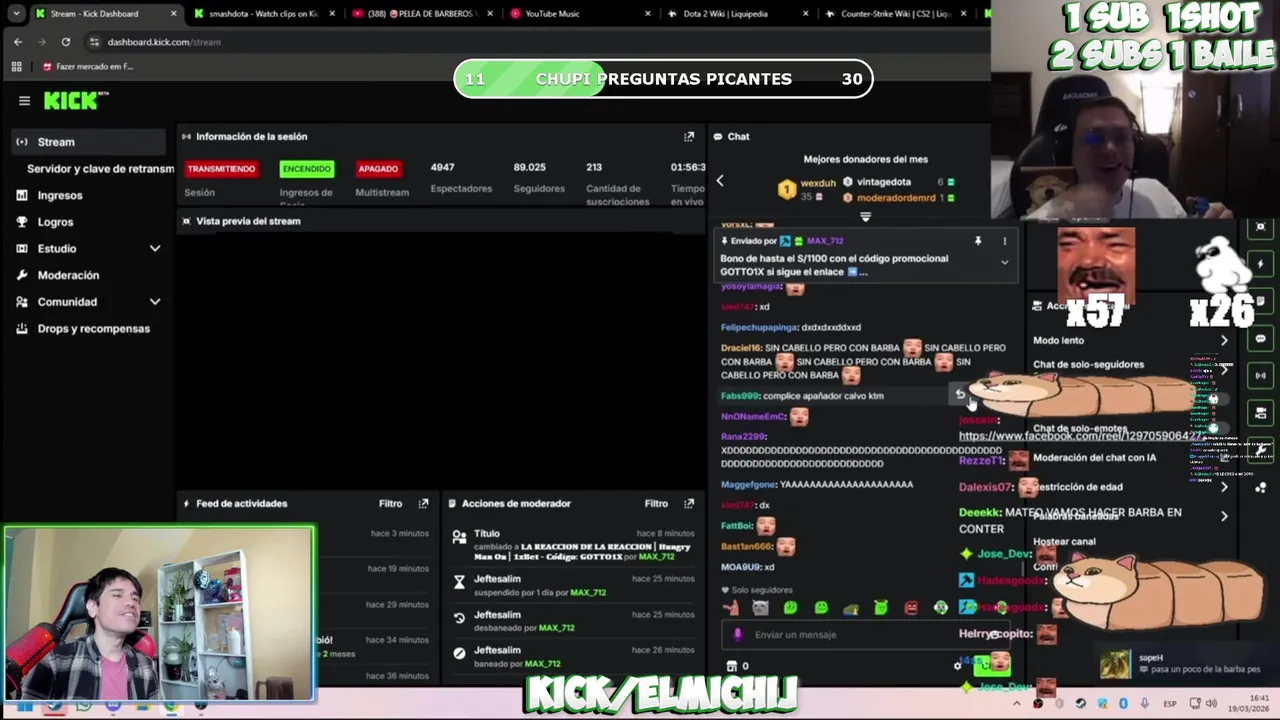Pop out the Feed de actividades panel

[x=423, y=503]
